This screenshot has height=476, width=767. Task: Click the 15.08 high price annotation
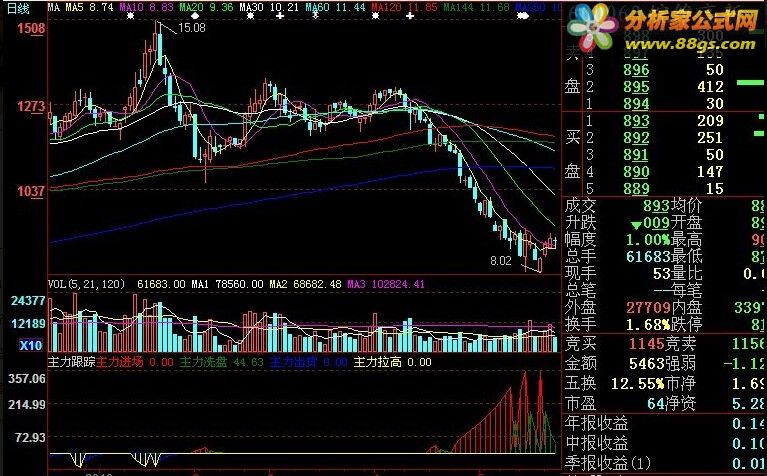pos(192,28)
